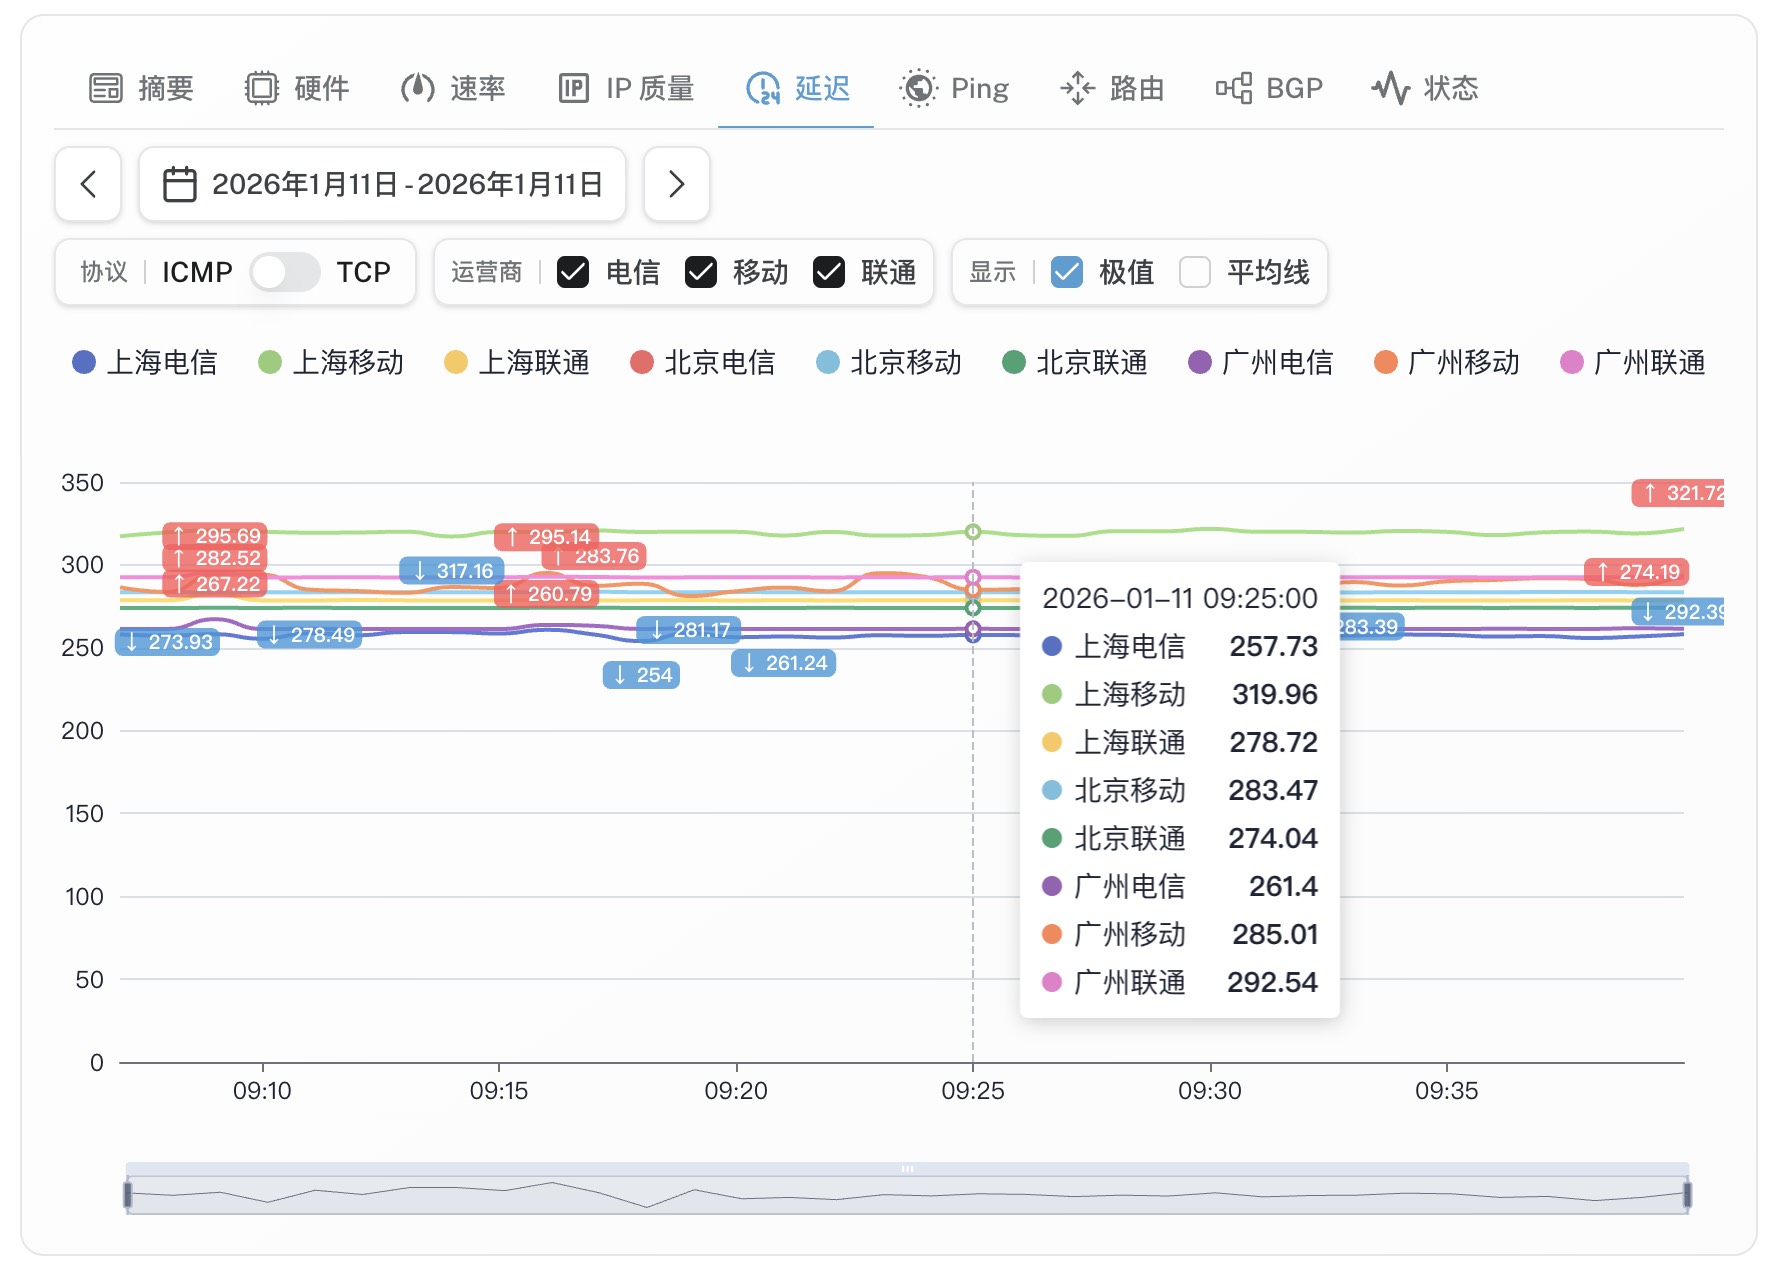Switch to the 路由 routing tab

tap(1112, 88)
